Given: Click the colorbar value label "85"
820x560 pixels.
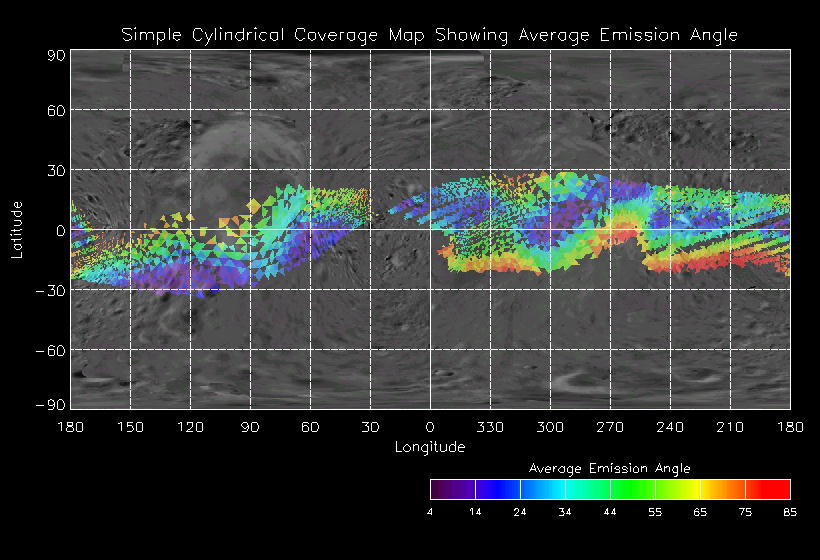Looking at the screenshot, I should click(790, 512).
